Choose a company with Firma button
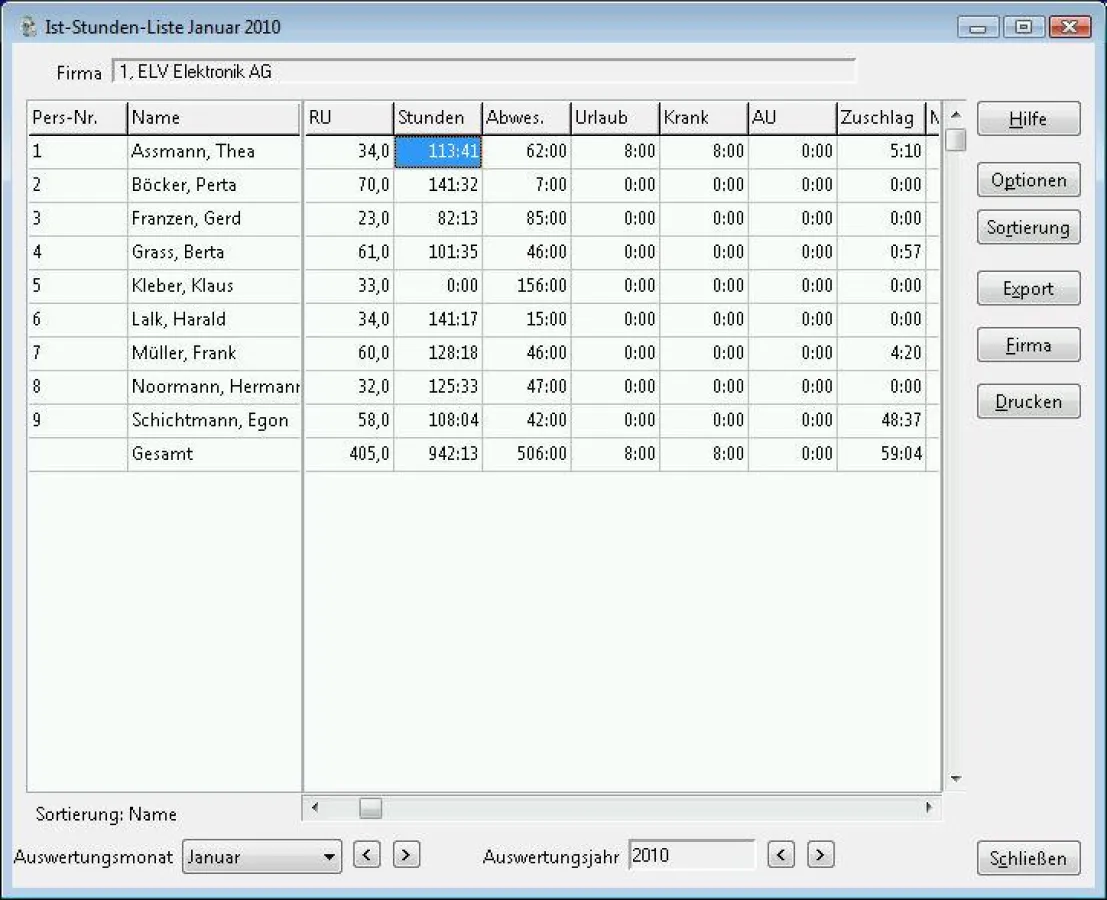 click(1028, 345)
